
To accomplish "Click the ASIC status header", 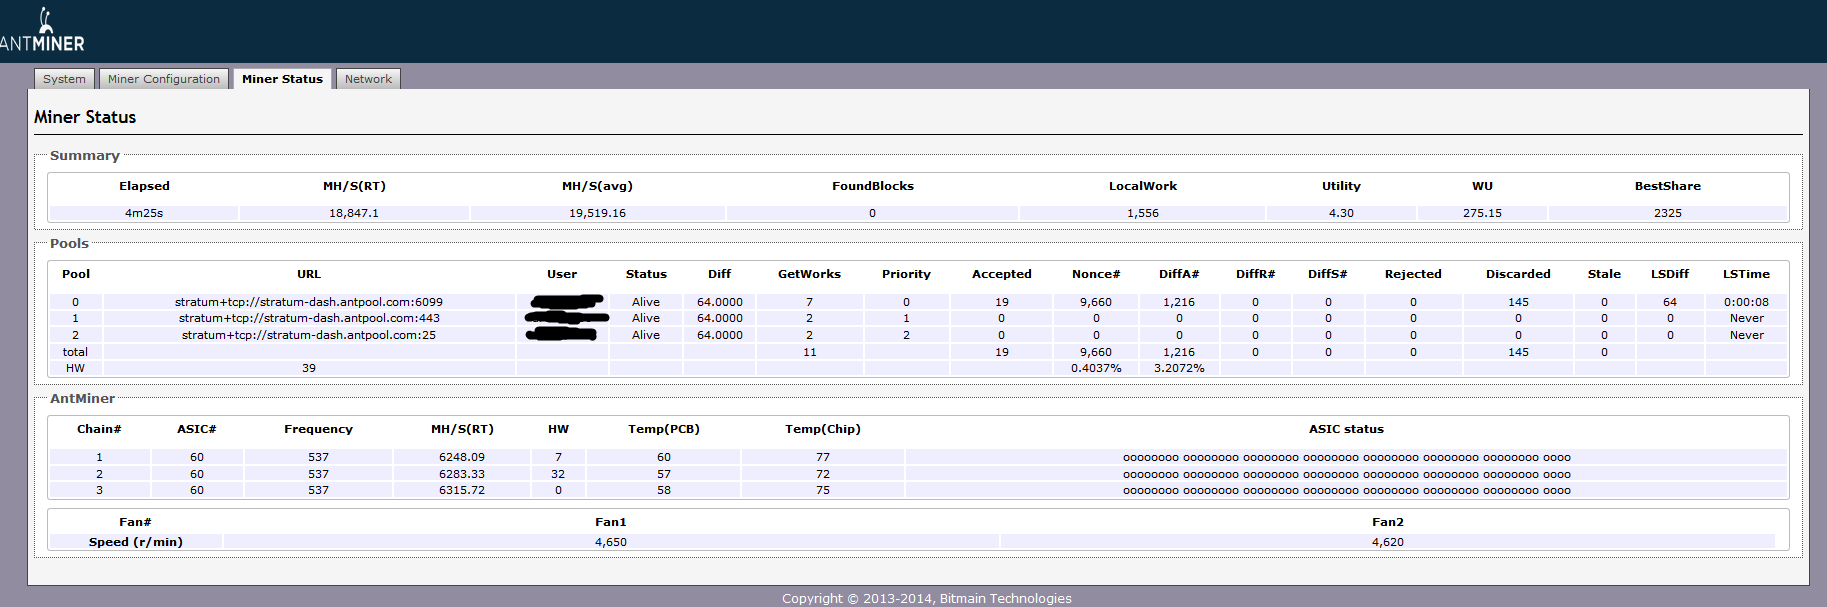I will 1346,429.
